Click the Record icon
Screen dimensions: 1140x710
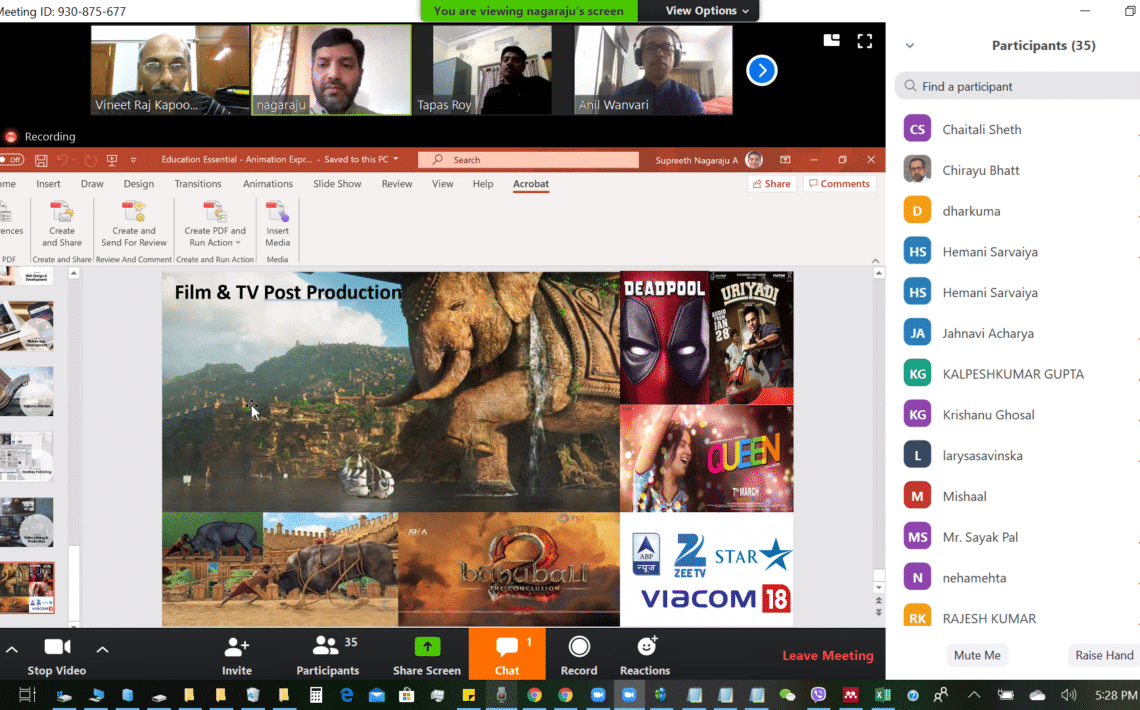[x=579, y=647]
